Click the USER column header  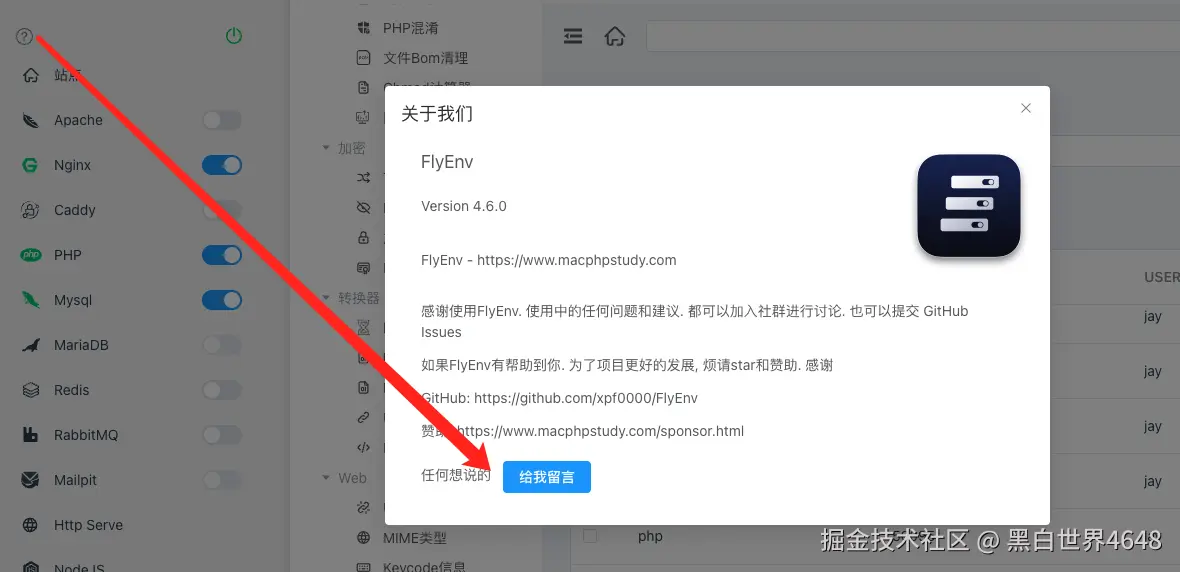[x=1161, y=277]
